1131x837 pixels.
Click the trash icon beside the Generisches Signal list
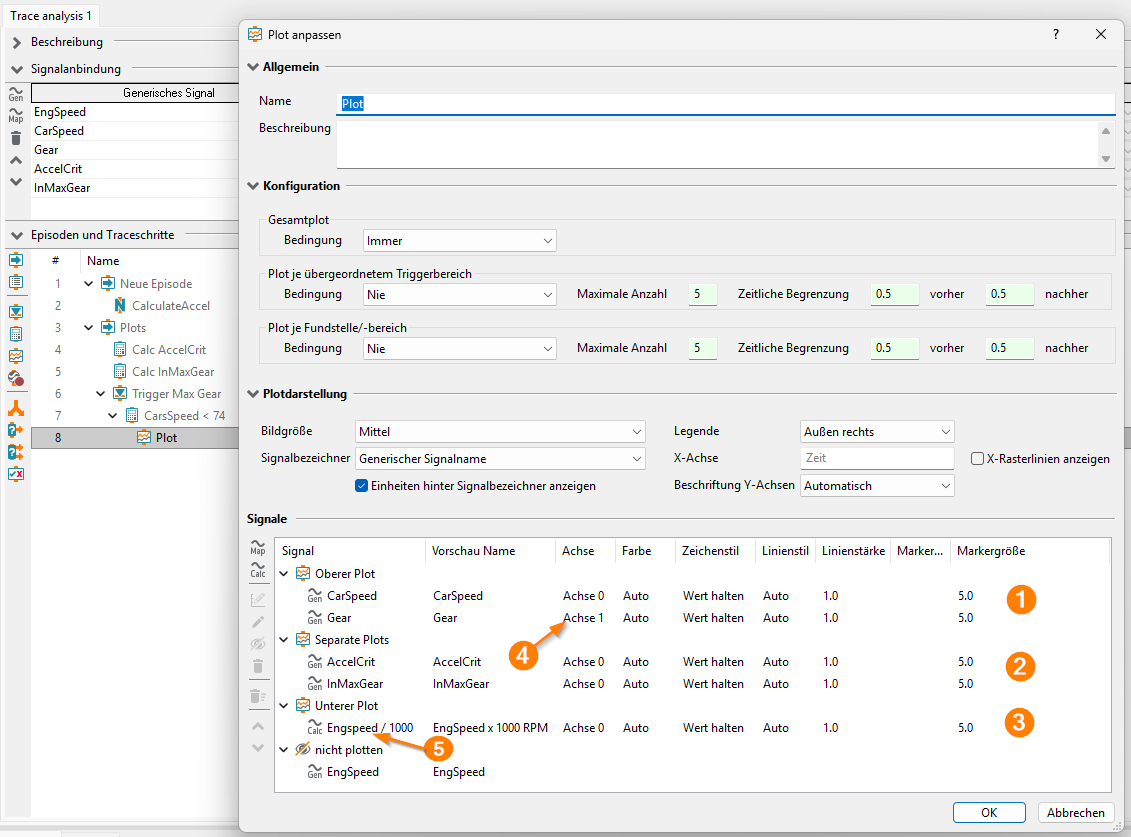(x=16, y=138)
